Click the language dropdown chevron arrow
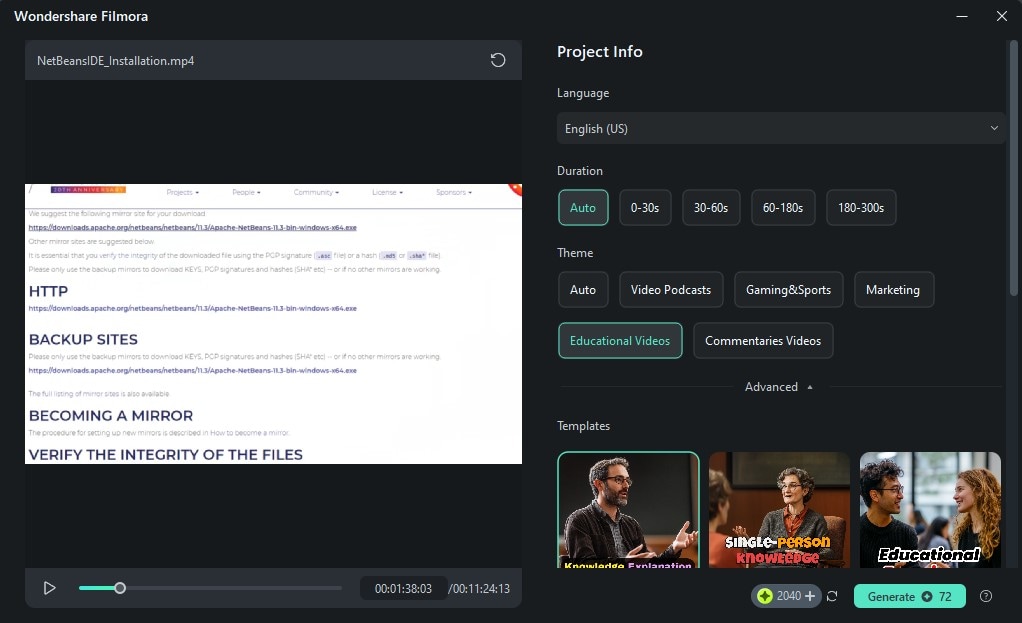The height and width of the screenshot is (623, 1022). pos(994,128)
